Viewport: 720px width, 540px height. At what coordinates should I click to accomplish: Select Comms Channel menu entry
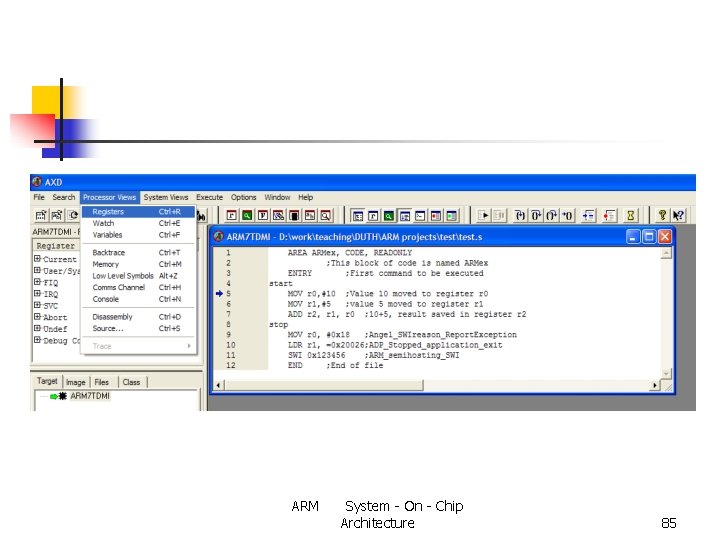(138, 287)
